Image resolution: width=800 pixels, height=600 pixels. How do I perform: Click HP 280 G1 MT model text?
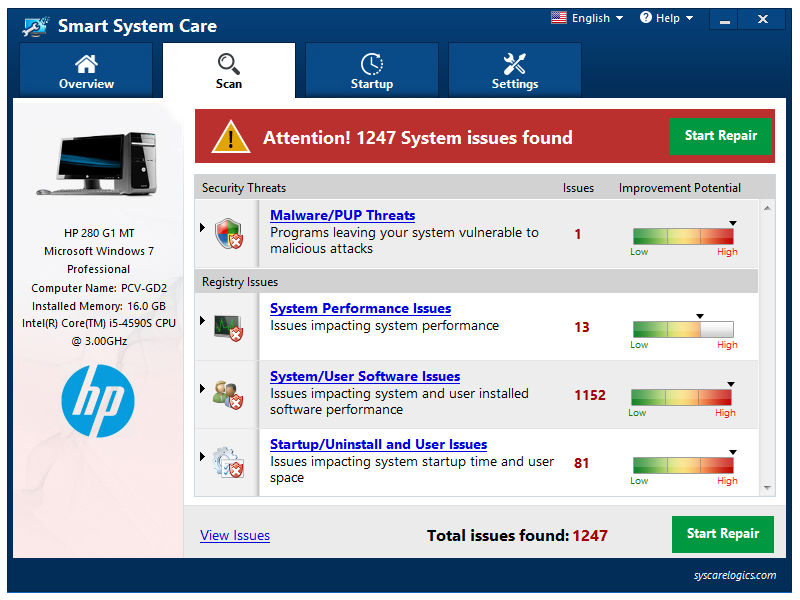click(99, 233)
